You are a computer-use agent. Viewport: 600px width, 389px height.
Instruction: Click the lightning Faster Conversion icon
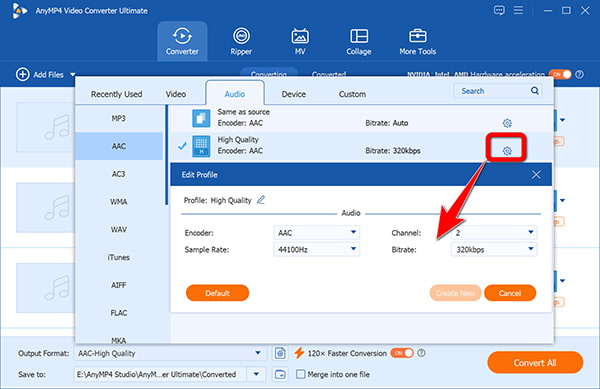[x=299, y=353]
